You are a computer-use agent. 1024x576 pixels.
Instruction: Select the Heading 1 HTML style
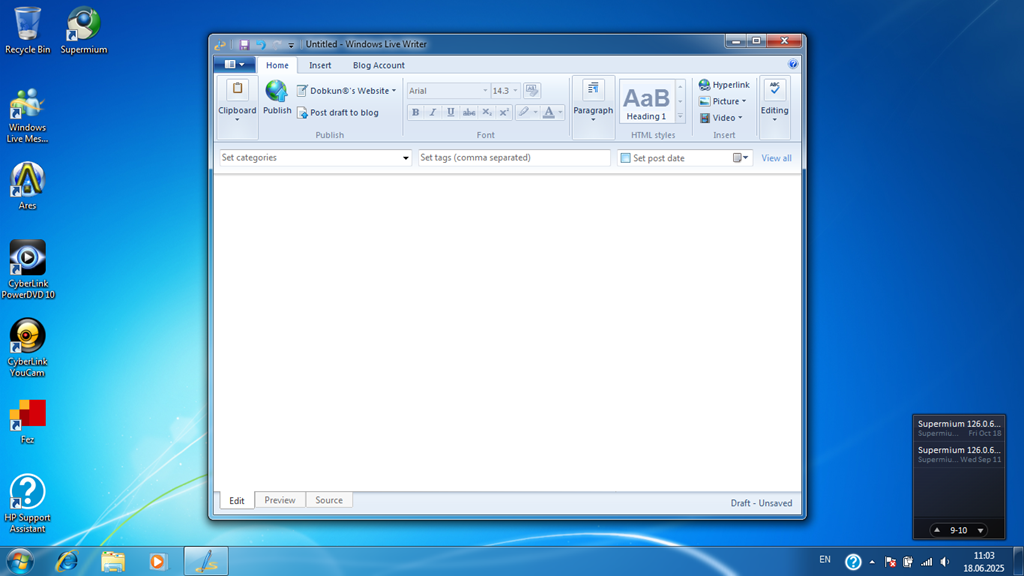coord(646,101)
